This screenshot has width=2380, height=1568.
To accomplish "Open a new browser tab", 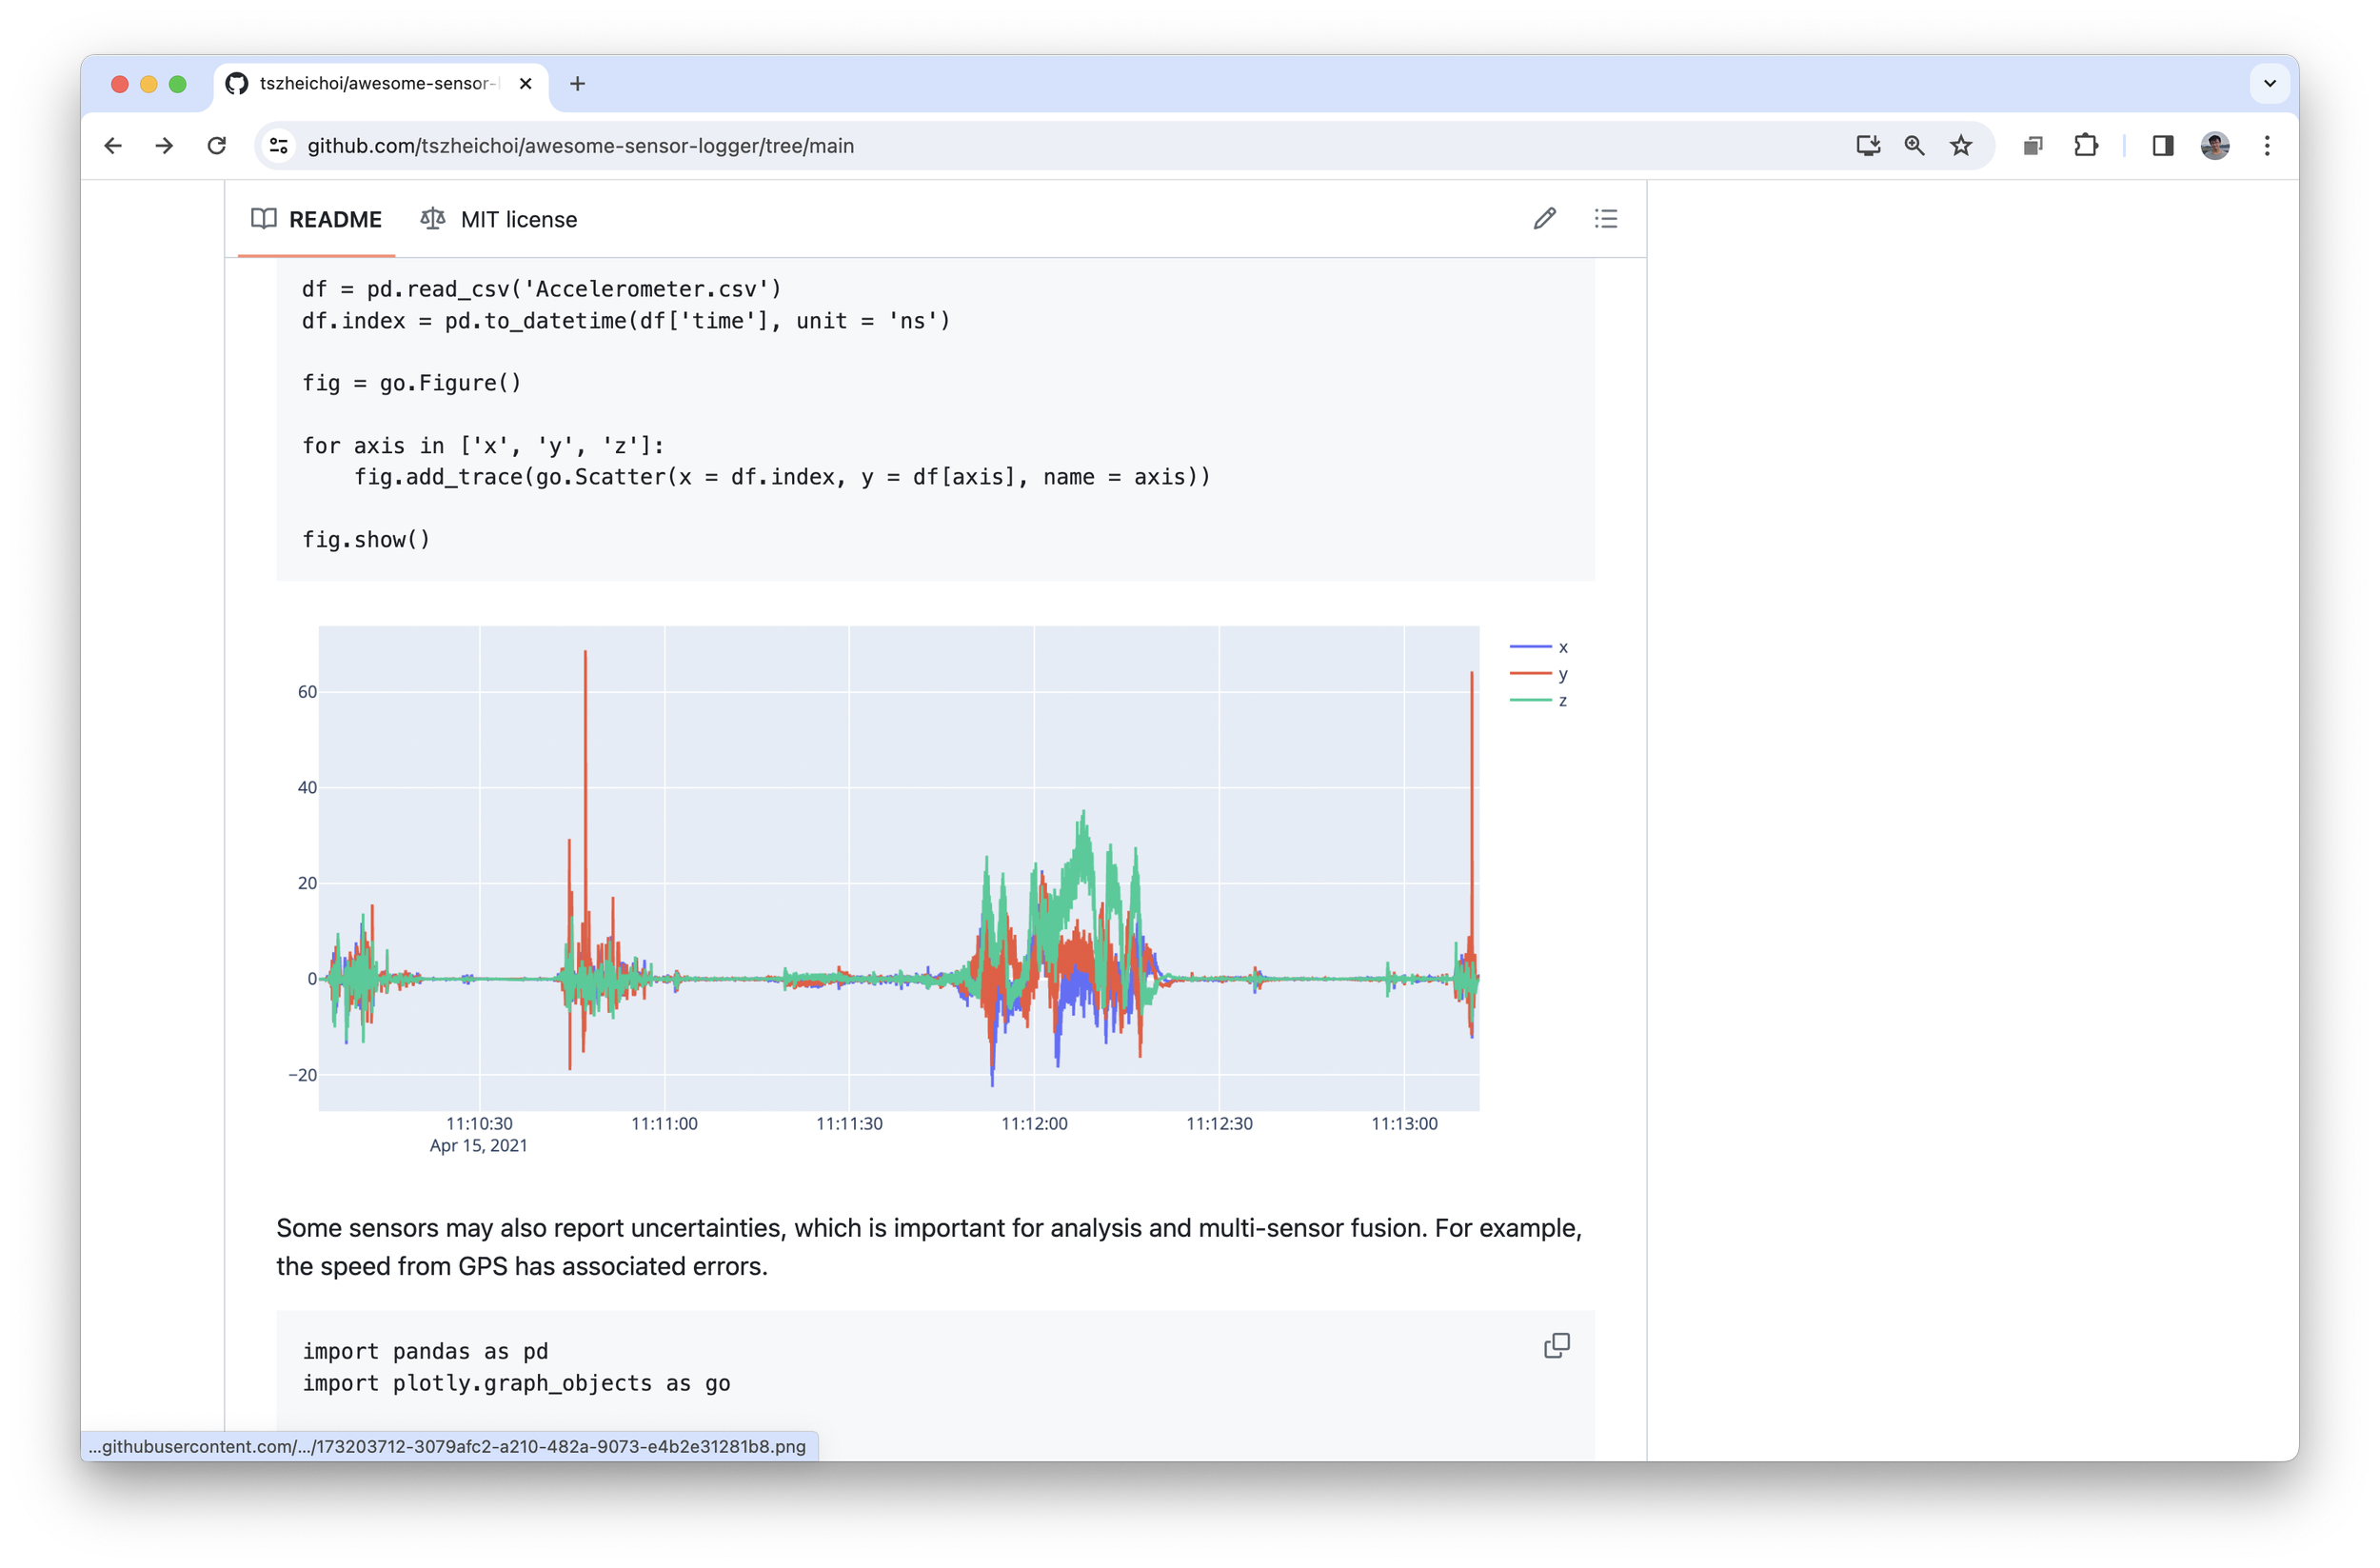I will coord(577,84).
